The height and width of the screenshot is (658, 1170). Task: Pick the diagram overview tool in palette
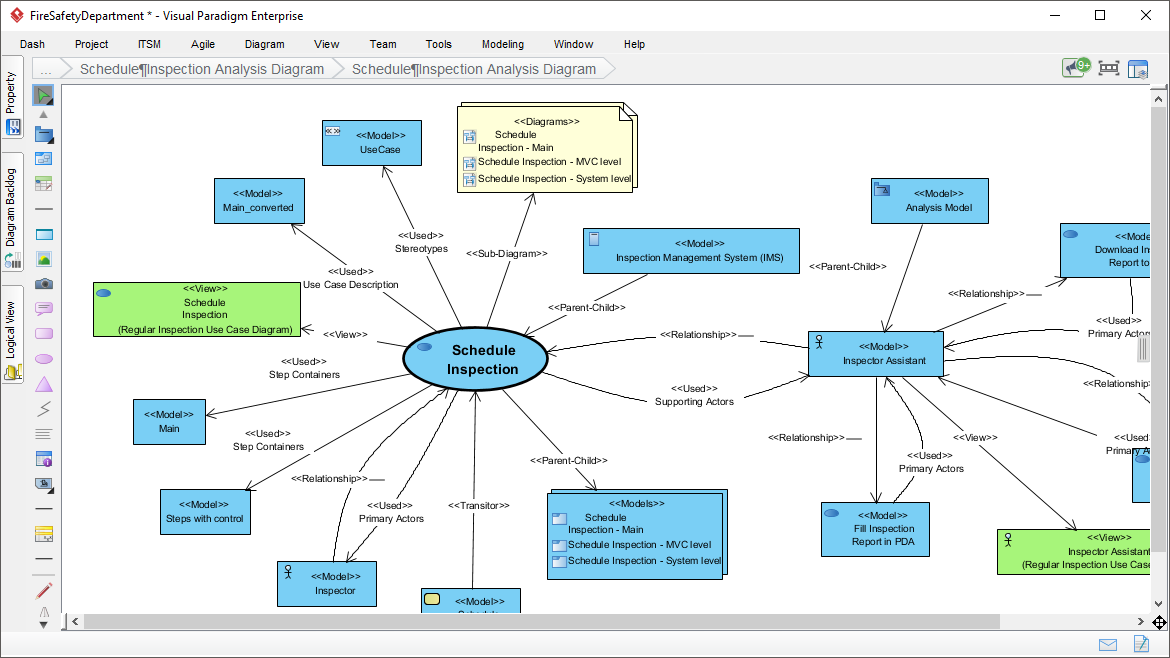click(x=44, y=159)
